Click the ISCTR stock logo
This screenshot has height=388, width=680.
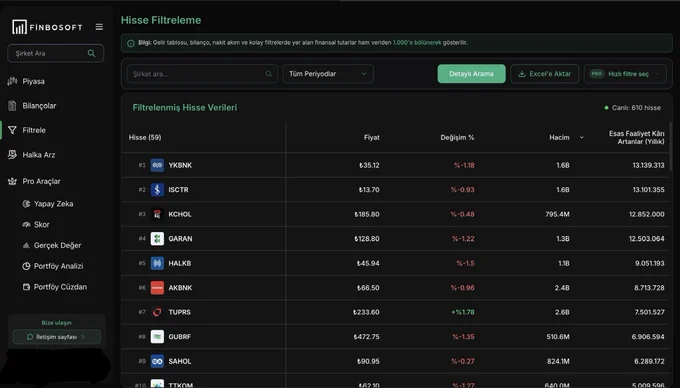[157, 189]
